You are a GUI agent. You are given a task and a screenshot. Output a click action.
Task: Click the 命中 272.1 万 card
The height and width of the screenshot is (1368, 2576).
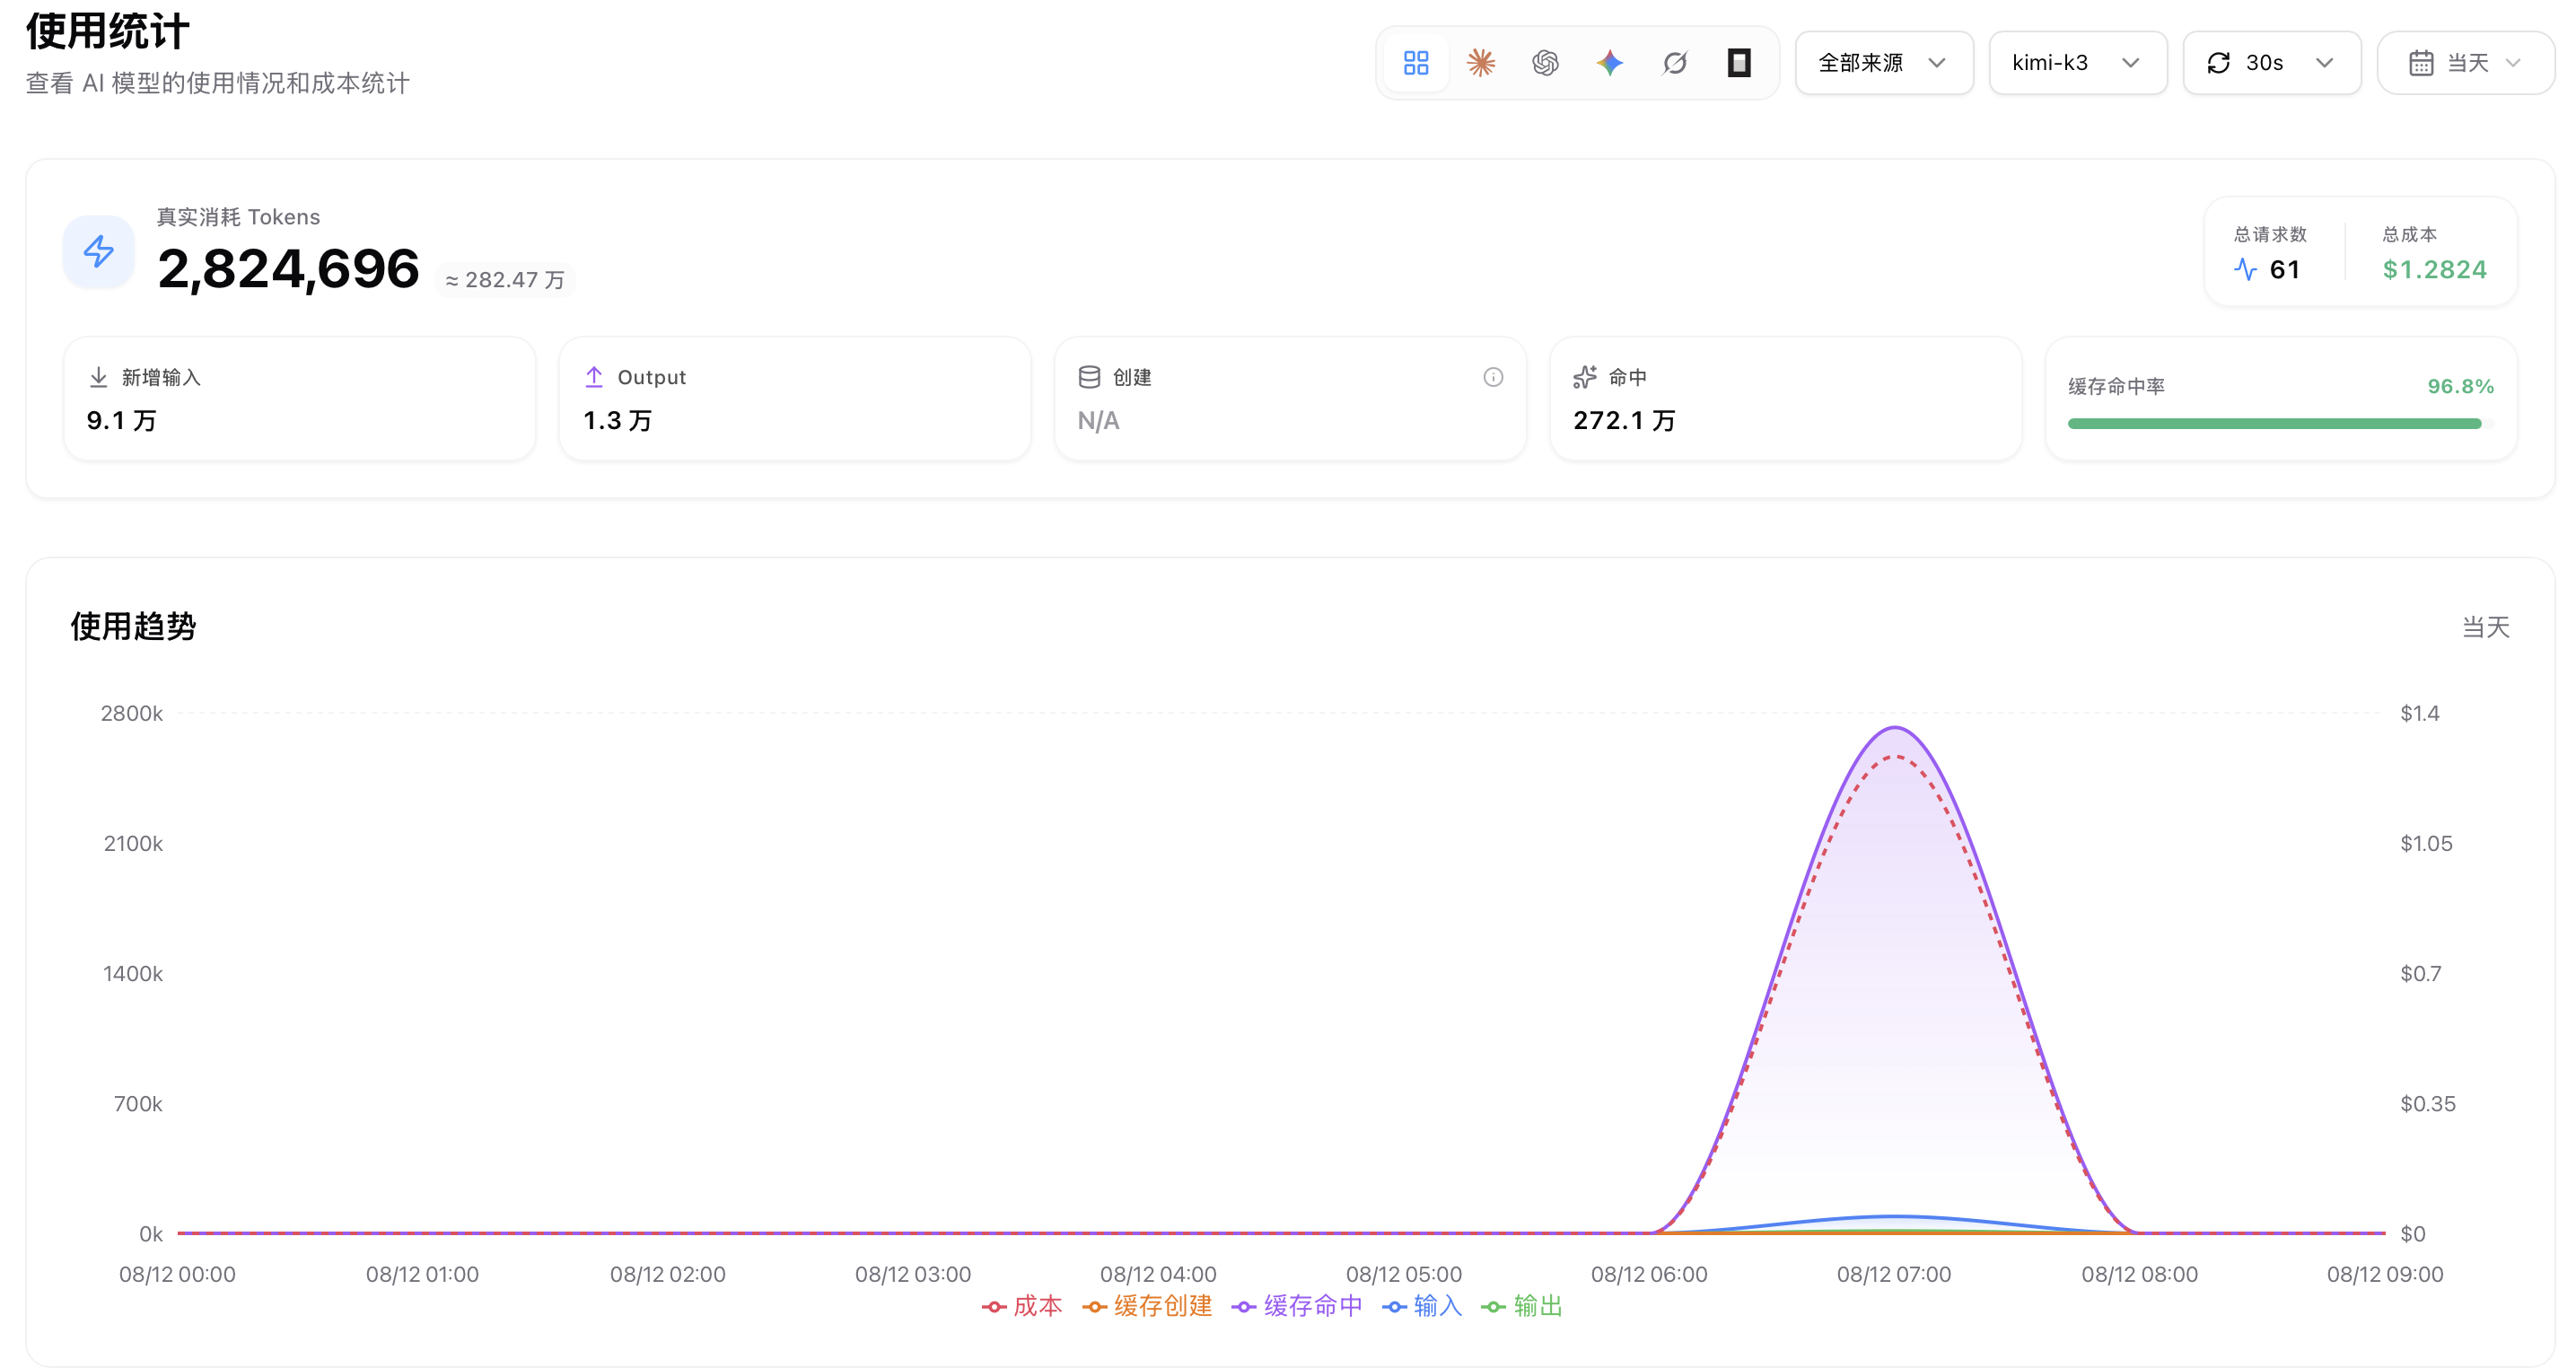1786,399
